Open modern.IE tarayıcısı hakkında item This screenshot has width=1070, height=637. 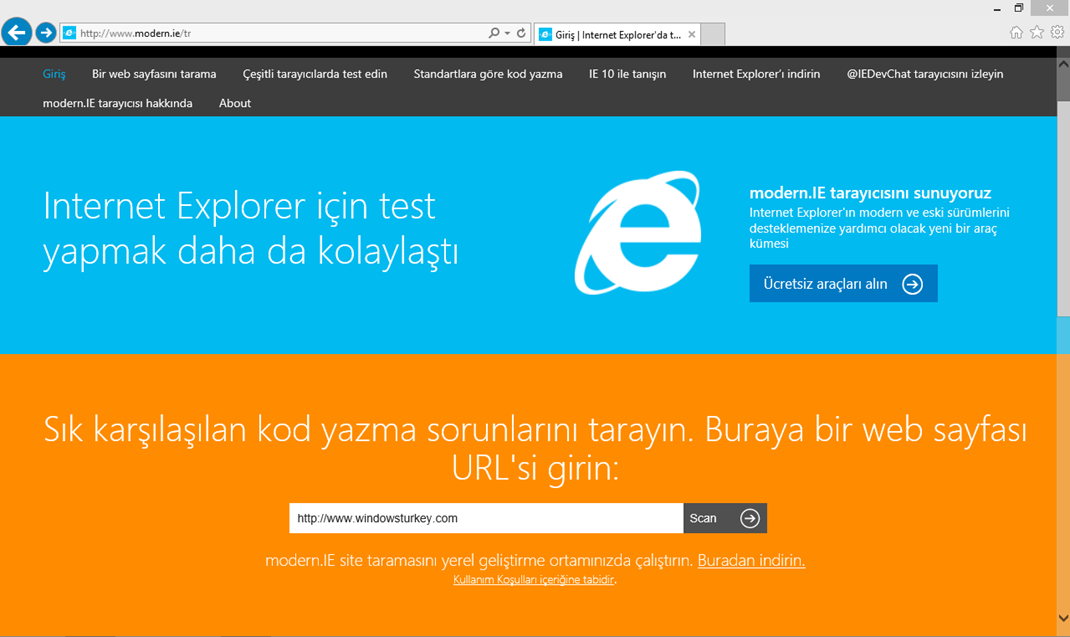pos(117,103)
